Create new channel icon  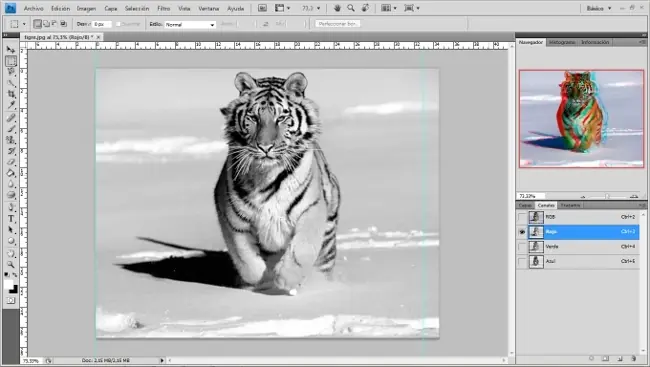click(x=620, y=358)
